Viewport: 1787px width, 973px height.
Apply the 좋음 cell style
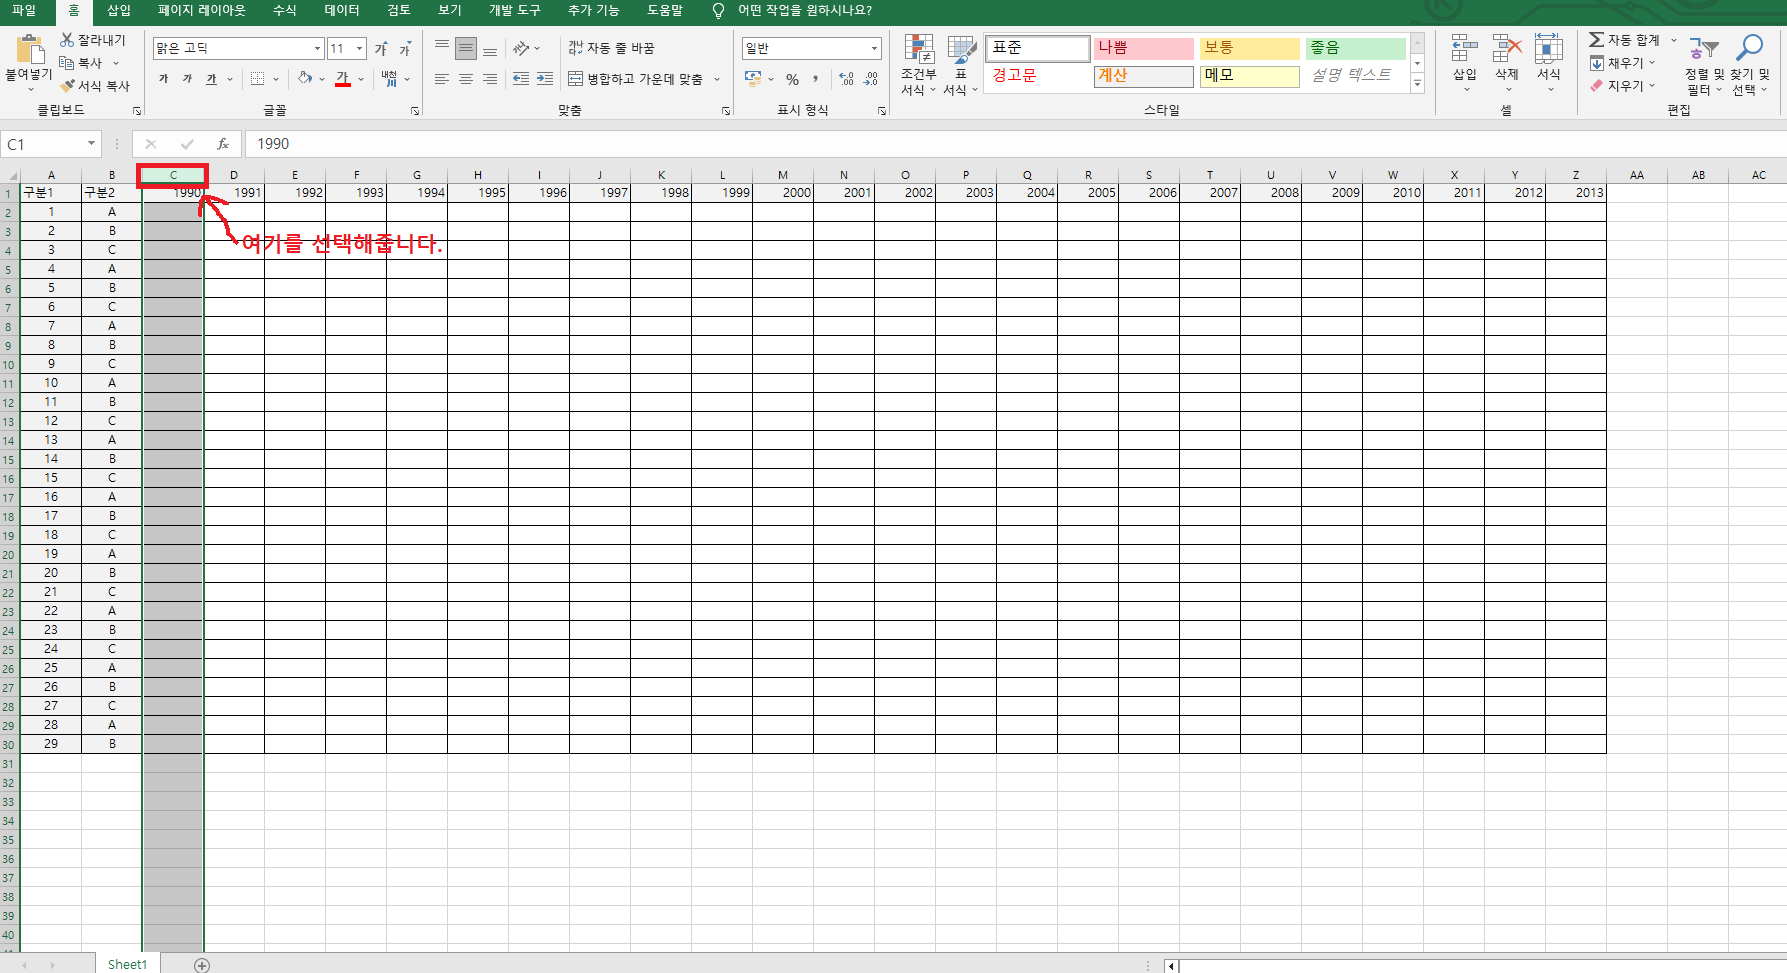pos(1355,48)
